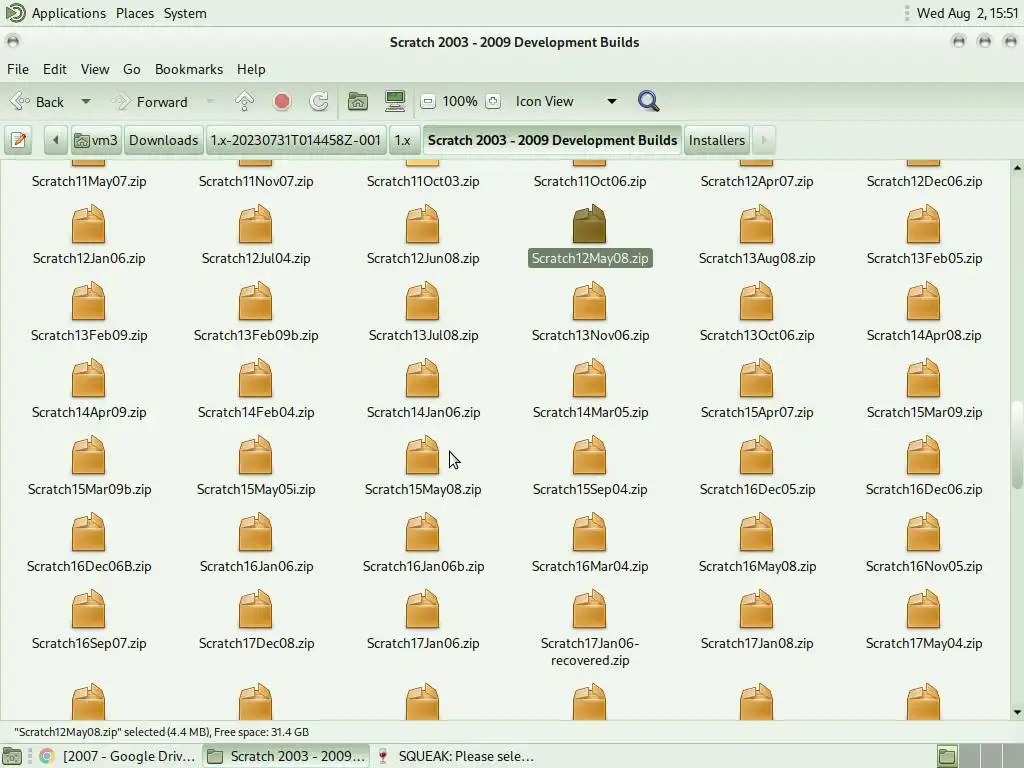
Task: Click the Back button
Action: pos(39,101)
